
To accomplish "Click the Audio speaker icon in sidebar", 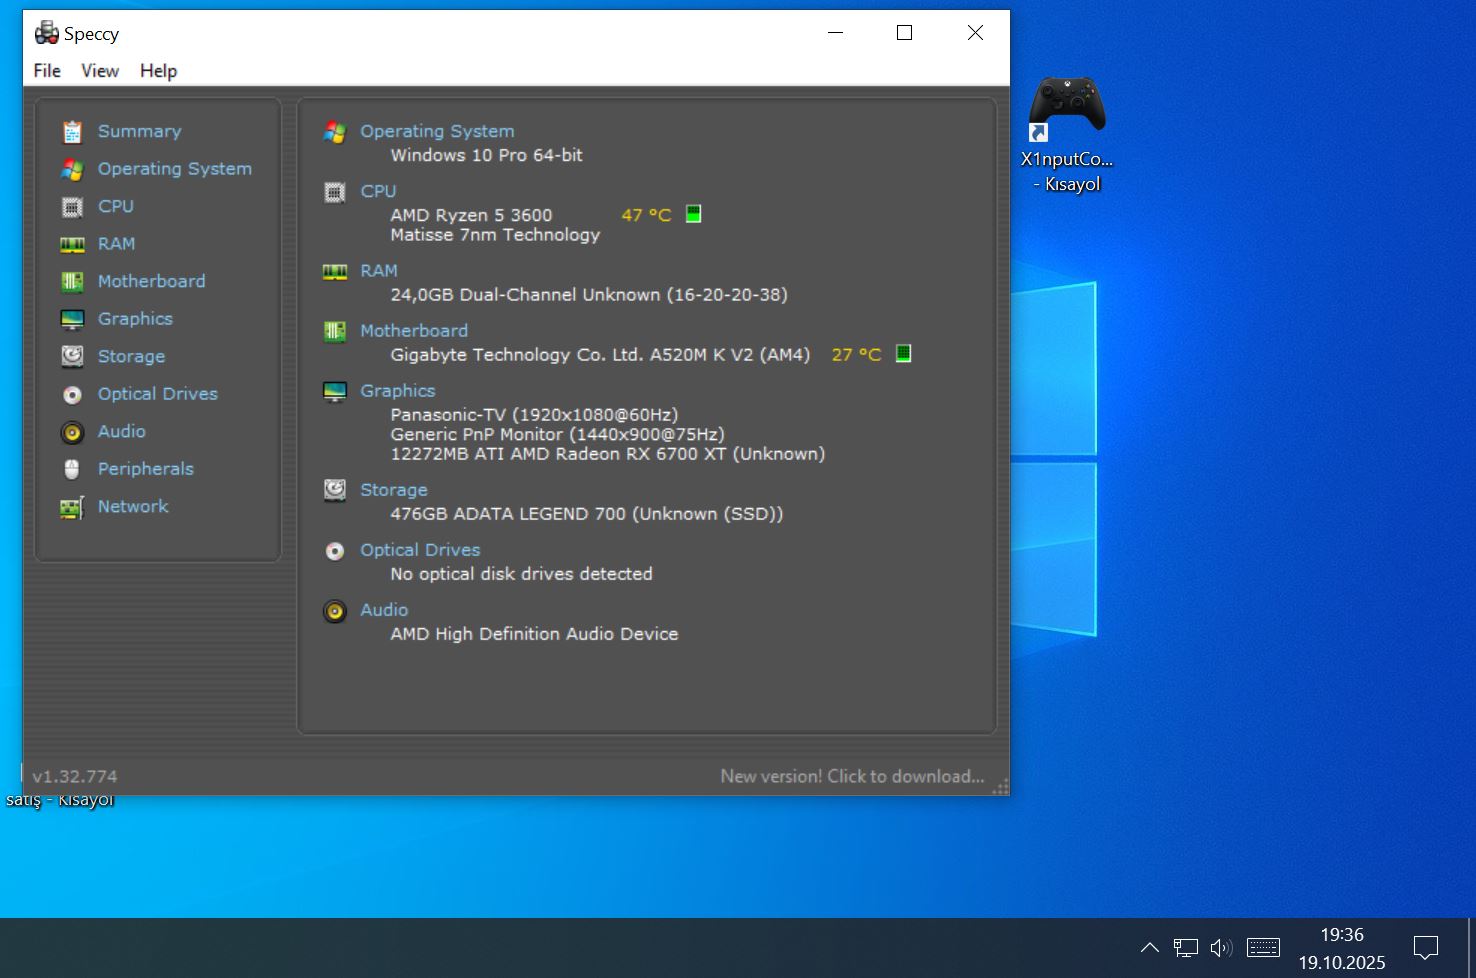I will (72, 432).
